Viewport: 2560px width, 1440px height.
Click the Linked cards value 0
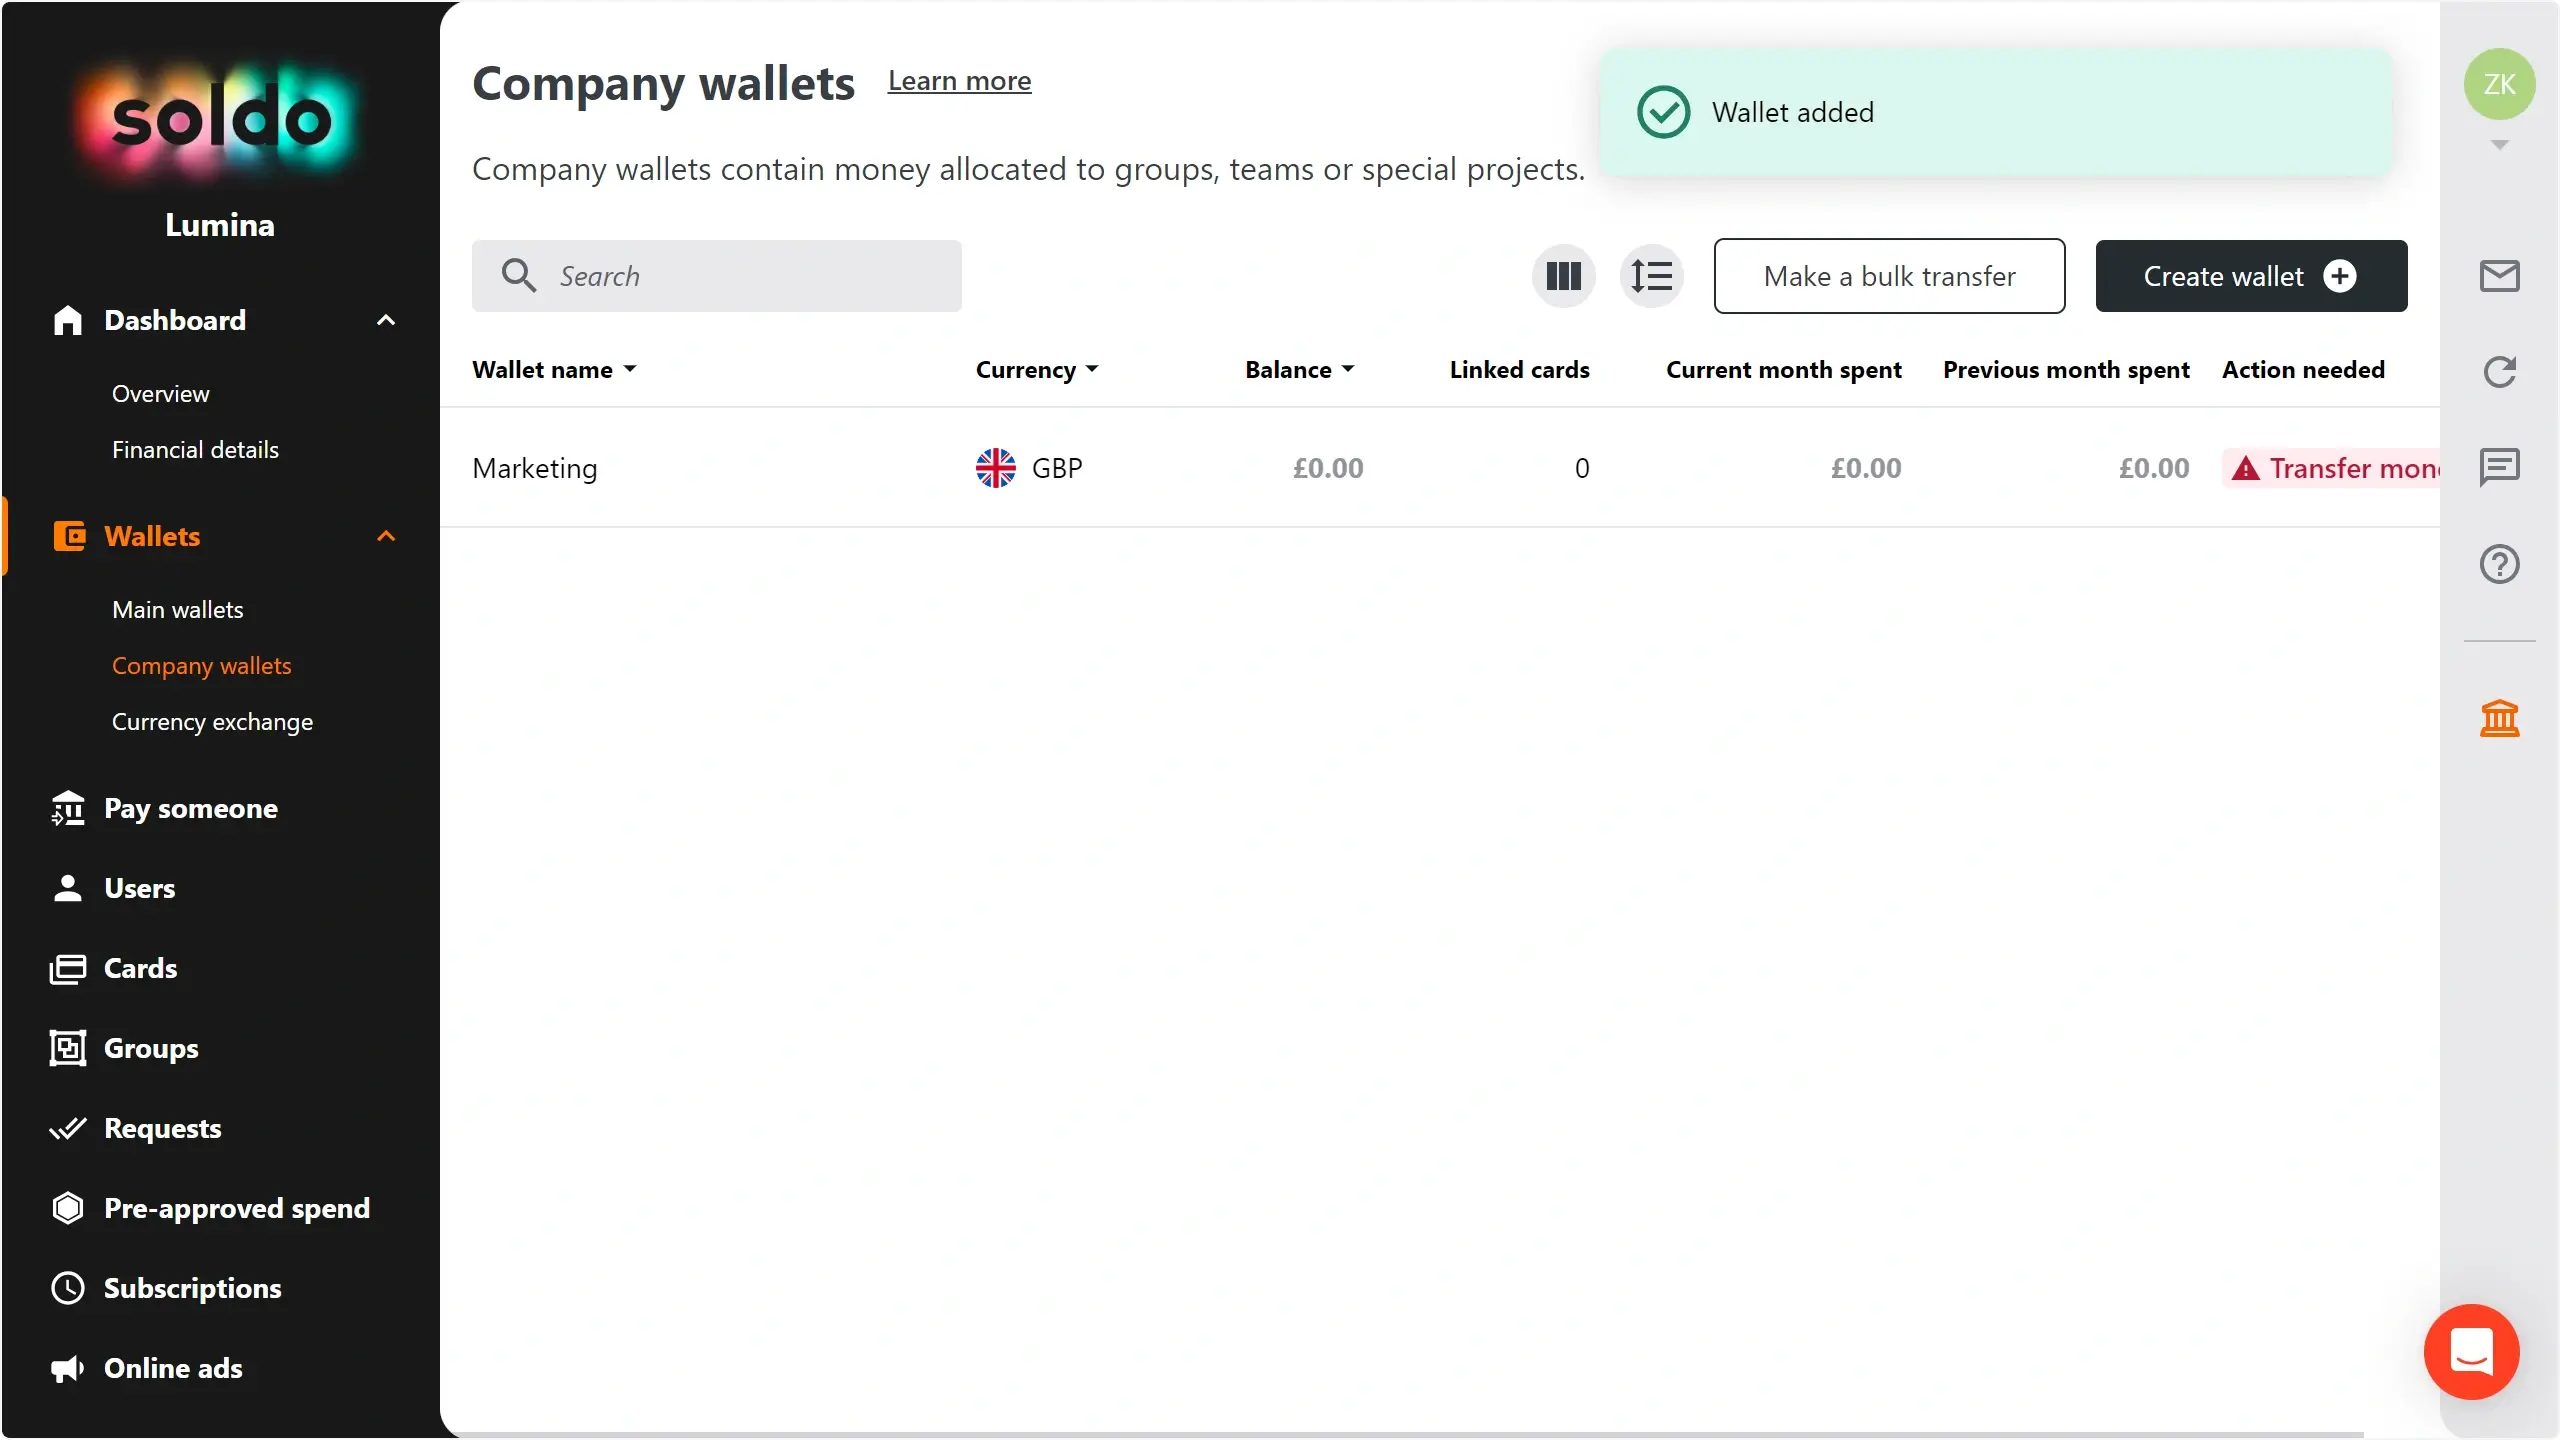pos(1582,468)
